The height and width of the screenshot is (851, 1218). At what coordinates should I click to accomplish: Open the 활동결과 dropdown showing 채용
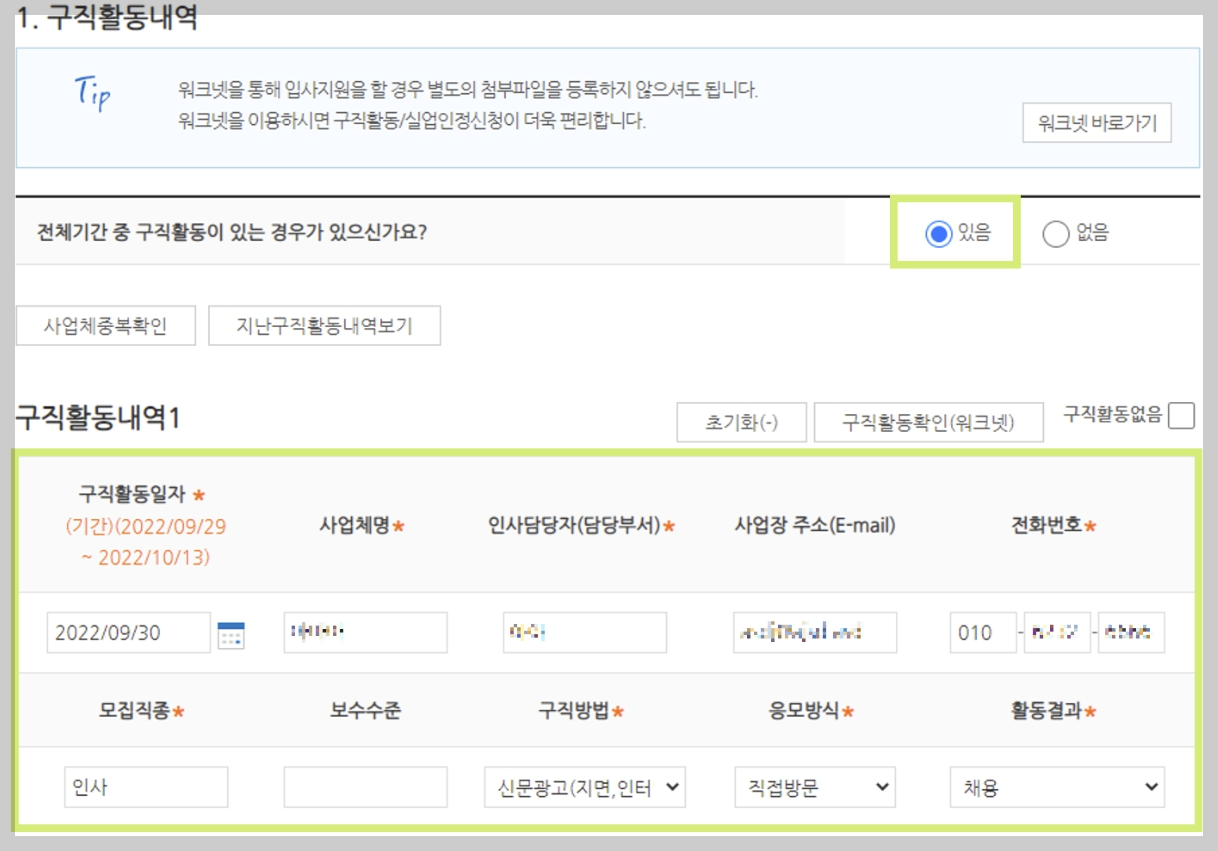point(1057,788)
